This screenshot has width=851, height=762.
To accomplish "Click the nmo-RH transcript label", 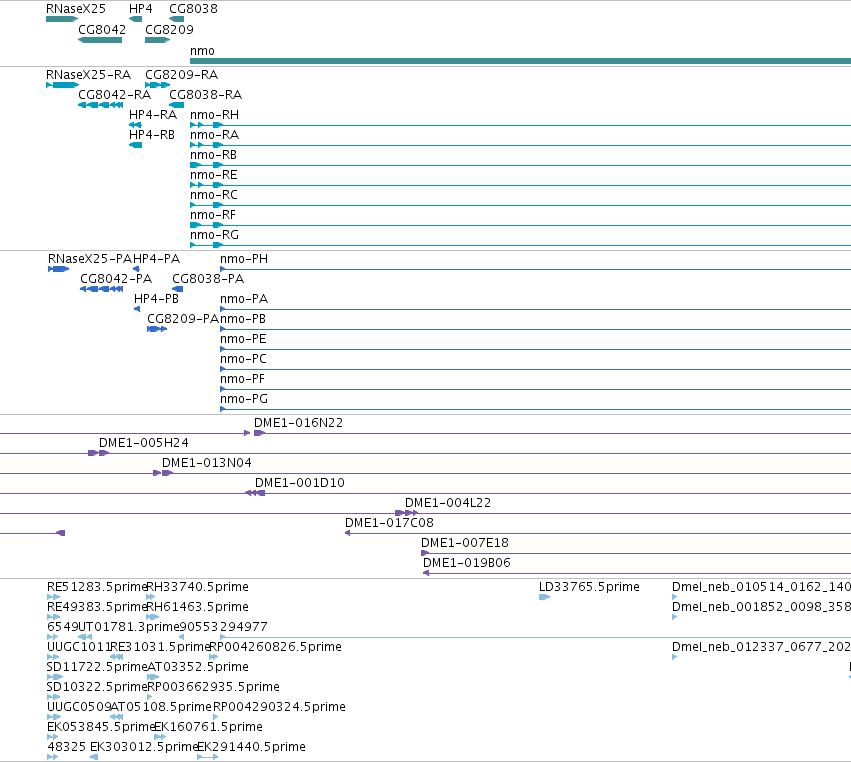I will click(214, 115).
